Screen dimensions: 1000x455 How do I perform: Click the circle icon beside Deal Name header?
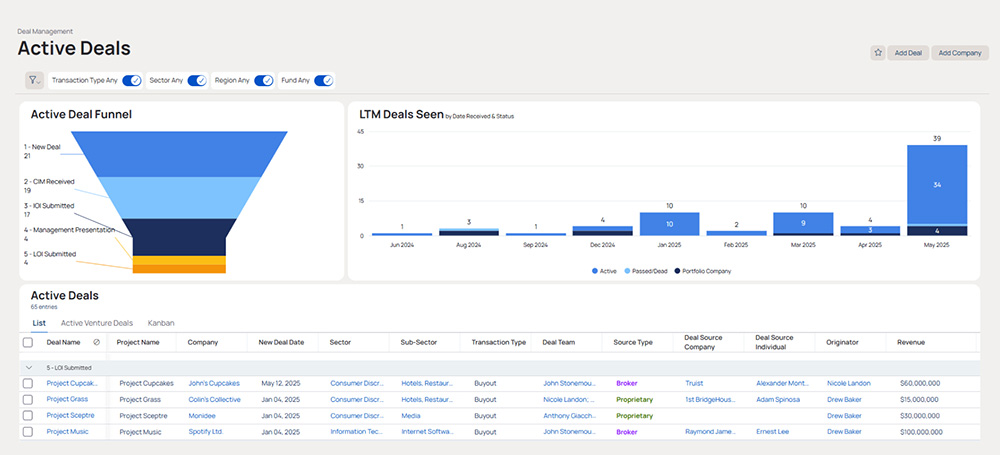[97, 342]
